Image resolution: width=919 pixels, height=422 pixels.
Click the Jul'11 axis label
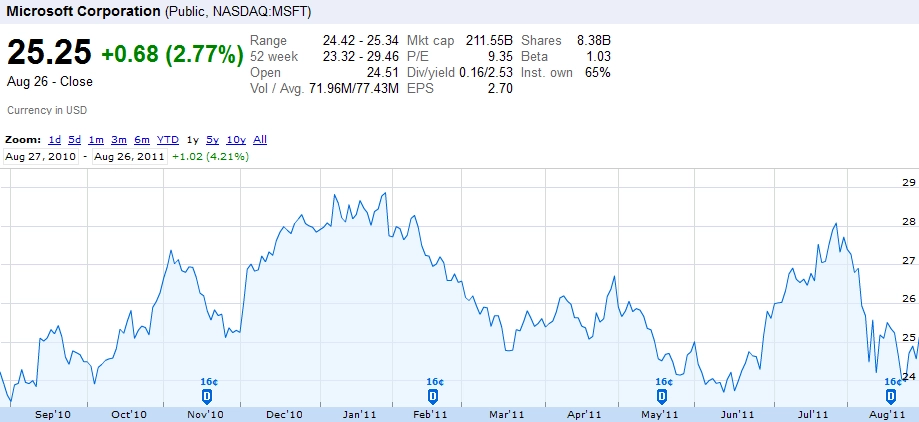[813, 415]
